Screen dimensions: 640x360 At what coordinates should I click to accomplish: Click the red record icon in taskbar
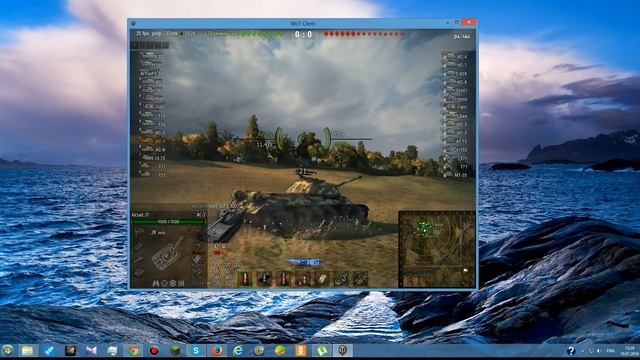tap(154, 350)
